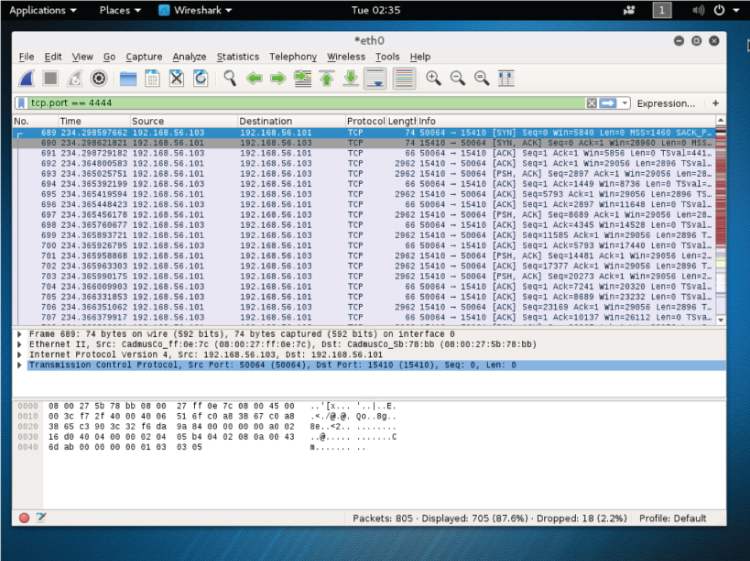750x561 pixels.
Task: Select packet number 690
Action: [364, 143]
